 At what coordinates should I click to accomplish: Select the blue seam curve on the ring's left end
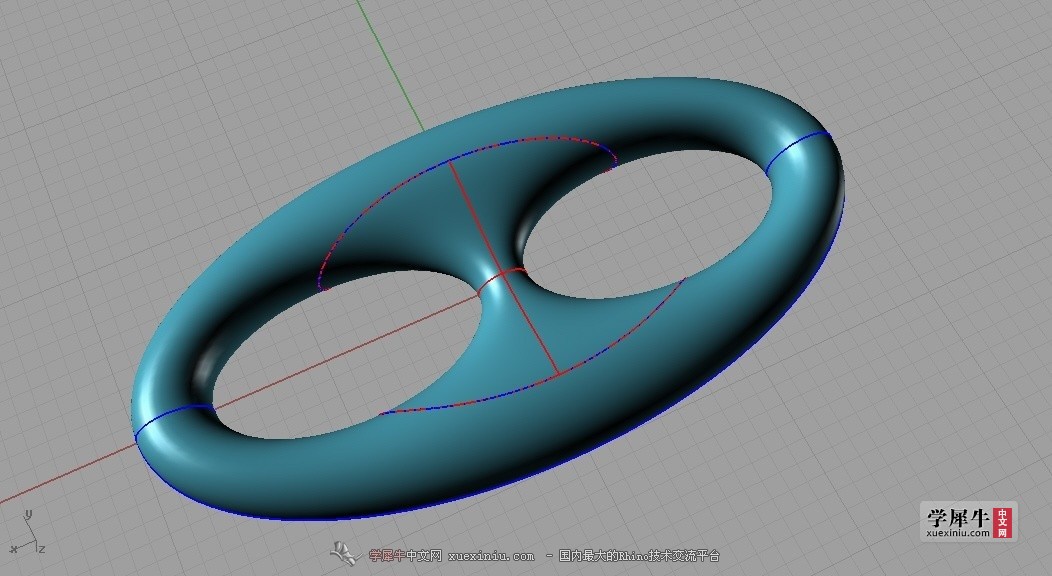(x=172, y=420)
